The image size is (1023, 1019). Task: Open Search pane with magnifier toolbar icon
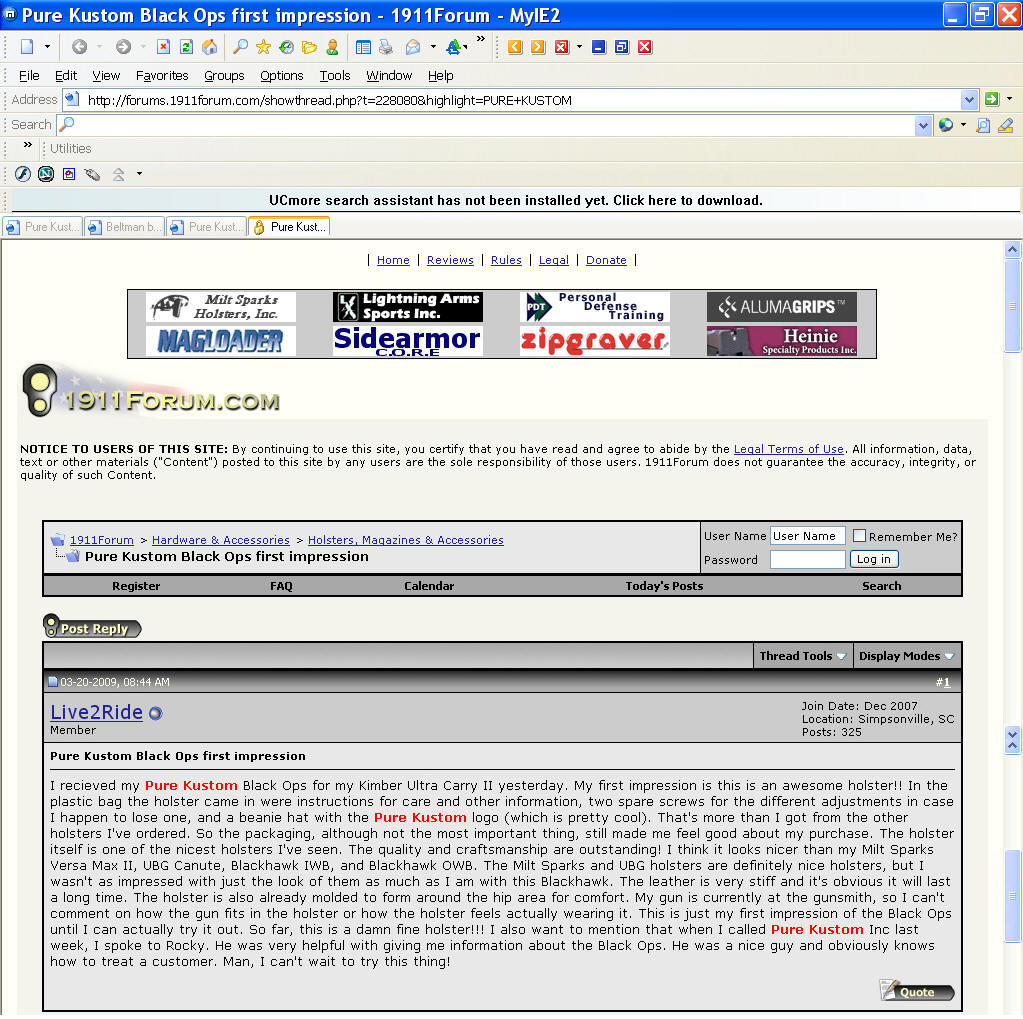point(241,47)
